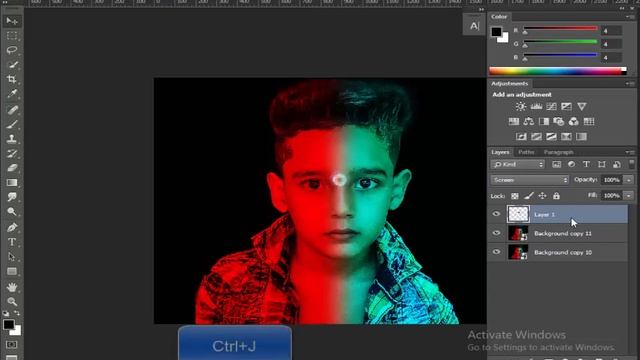Hide the Background copy 10 layer
The image size is (640, 360).
(x=496, y=252)
